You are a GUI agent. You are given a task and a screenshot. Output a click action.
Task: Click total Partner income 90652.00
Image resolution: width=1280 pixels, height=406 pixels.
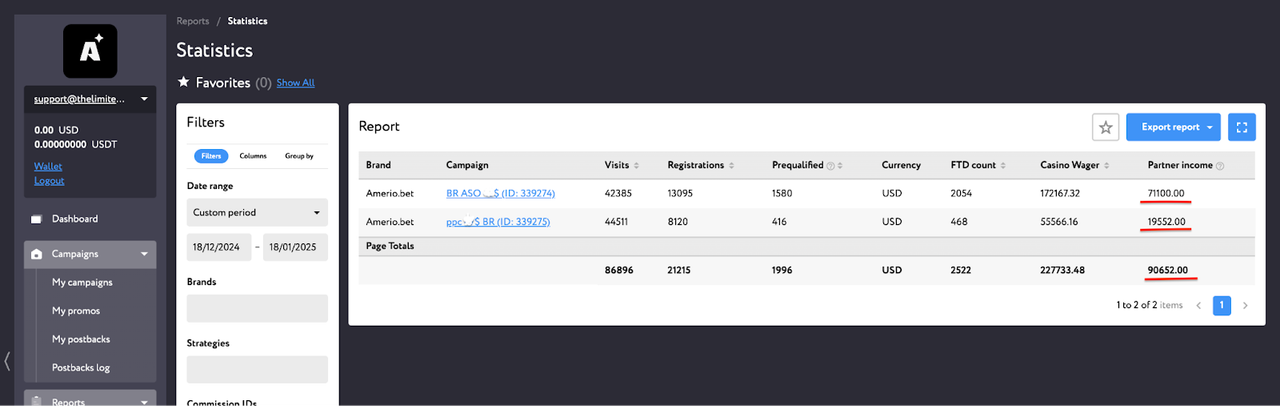(1170, 269)
